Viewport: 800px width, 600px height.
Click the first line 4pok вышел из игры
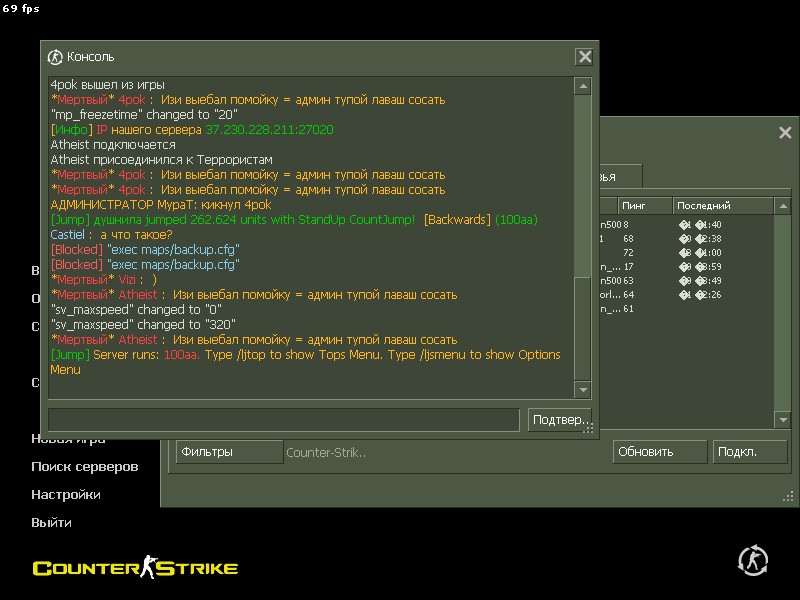tap(108, 85)
